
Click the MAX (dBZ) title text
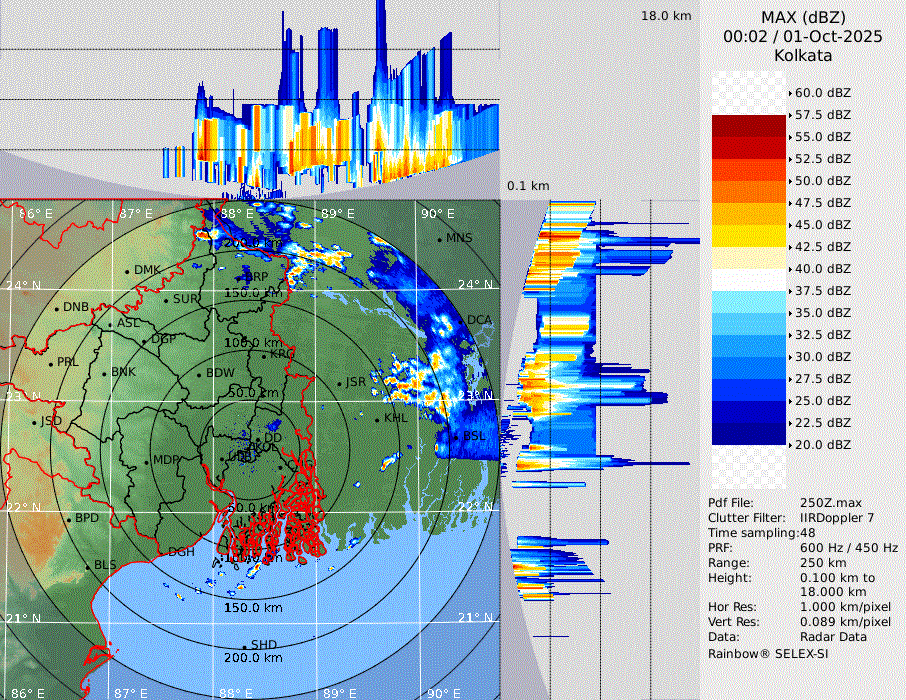click(x=802, y=17)
